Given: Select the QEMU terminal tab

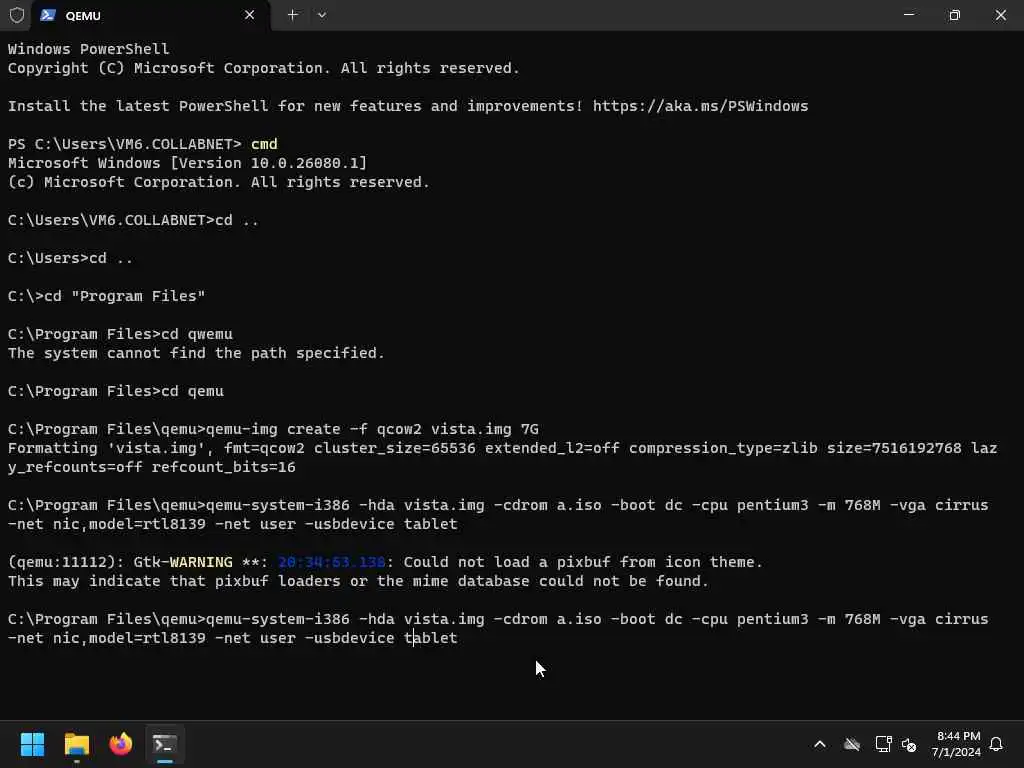Looking at the screenshot, I should (x=151, y=15).
